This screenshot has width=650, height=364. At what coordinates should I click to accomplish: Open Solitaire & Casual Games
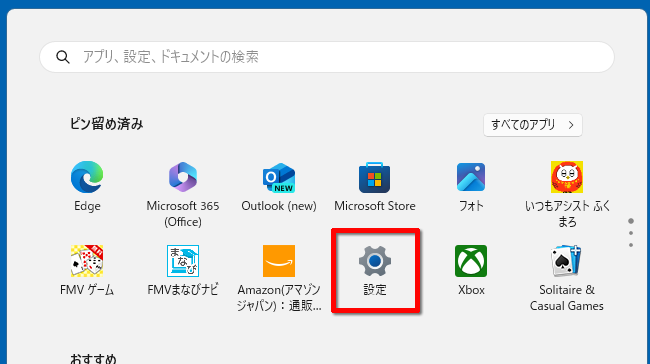(567, 278)
